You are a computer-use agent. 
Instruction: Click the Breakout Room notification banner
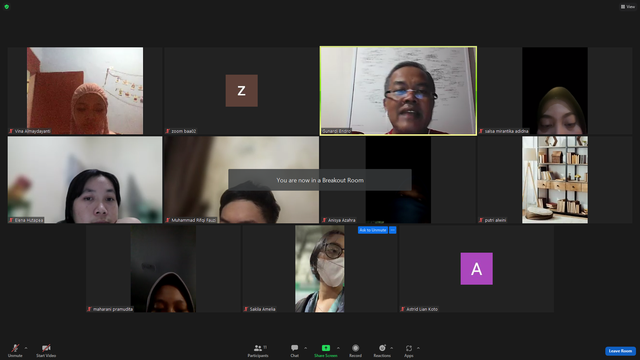320,180
